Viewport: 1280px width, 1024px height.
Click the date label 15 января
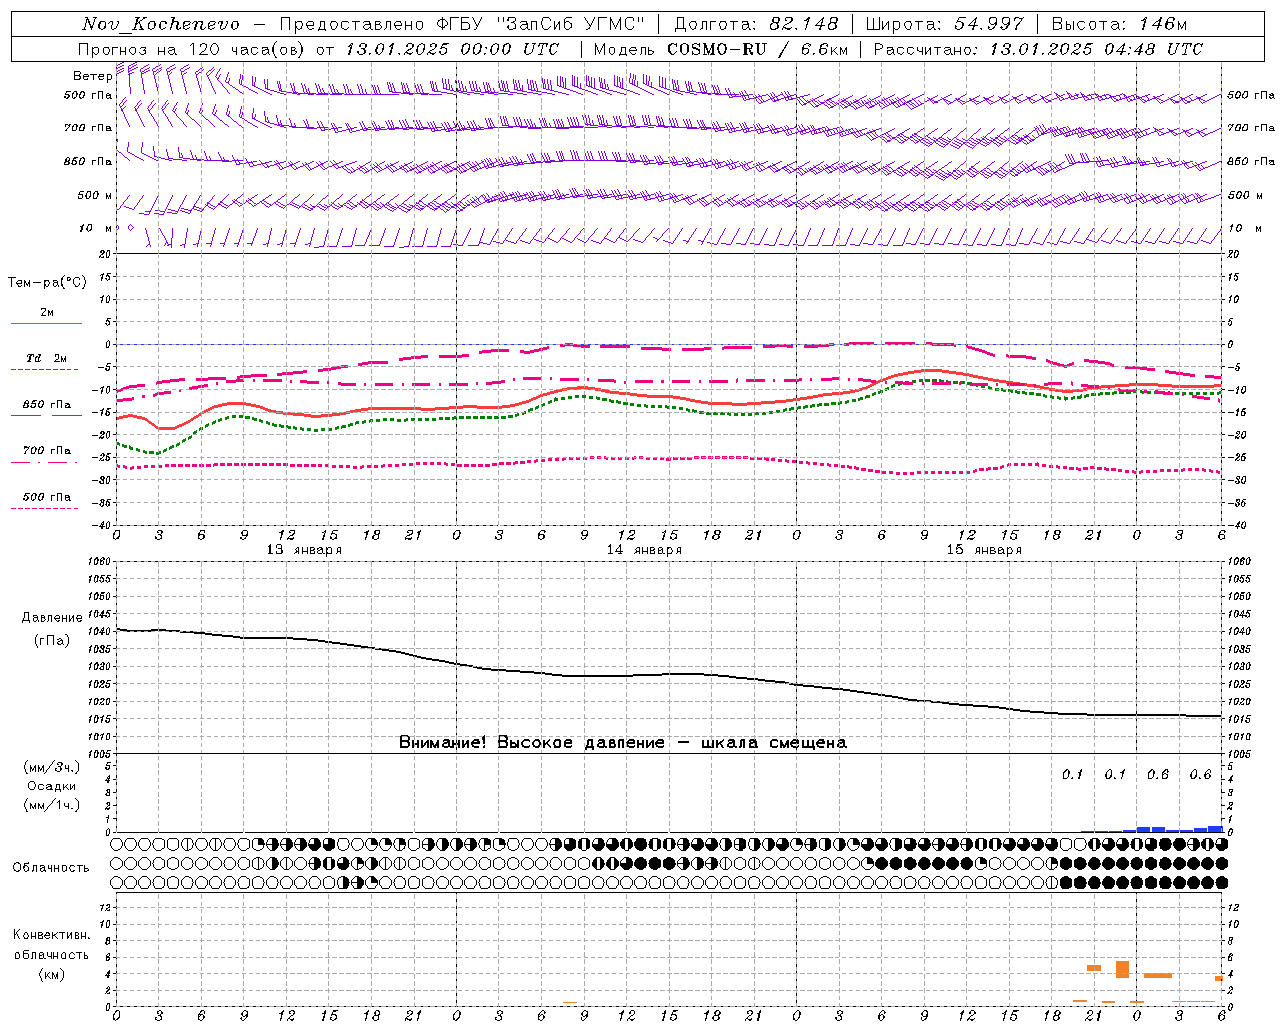[984, 550]
